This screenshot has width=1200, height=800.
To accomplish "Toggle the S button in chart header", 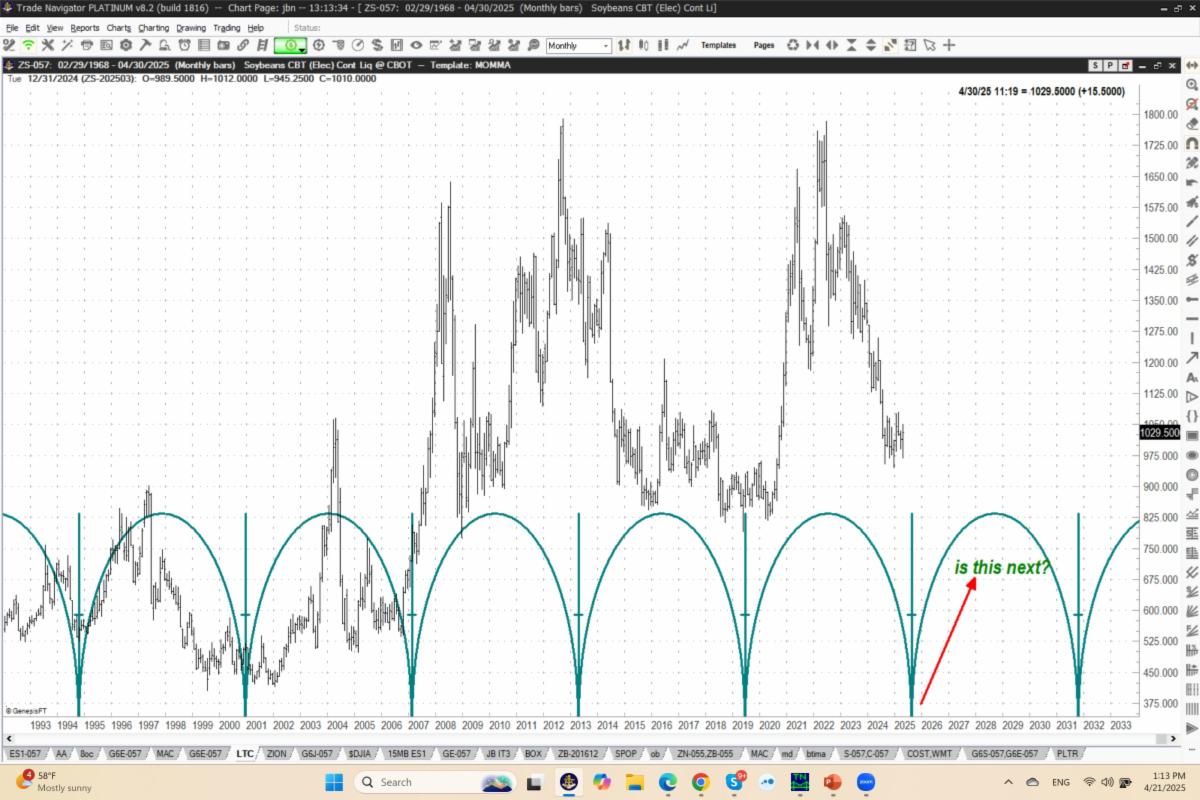I will [1096, 65].
